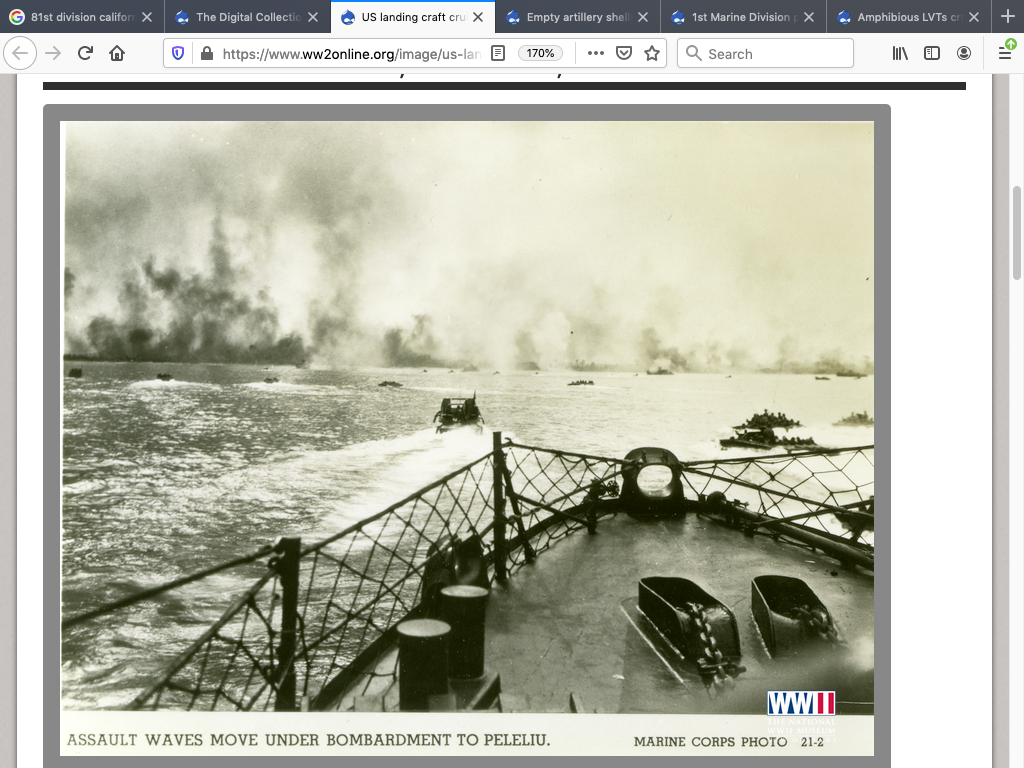1024x768 pixels.
Task: Bookmark this page with the star
Action: [x=652, y=54]
